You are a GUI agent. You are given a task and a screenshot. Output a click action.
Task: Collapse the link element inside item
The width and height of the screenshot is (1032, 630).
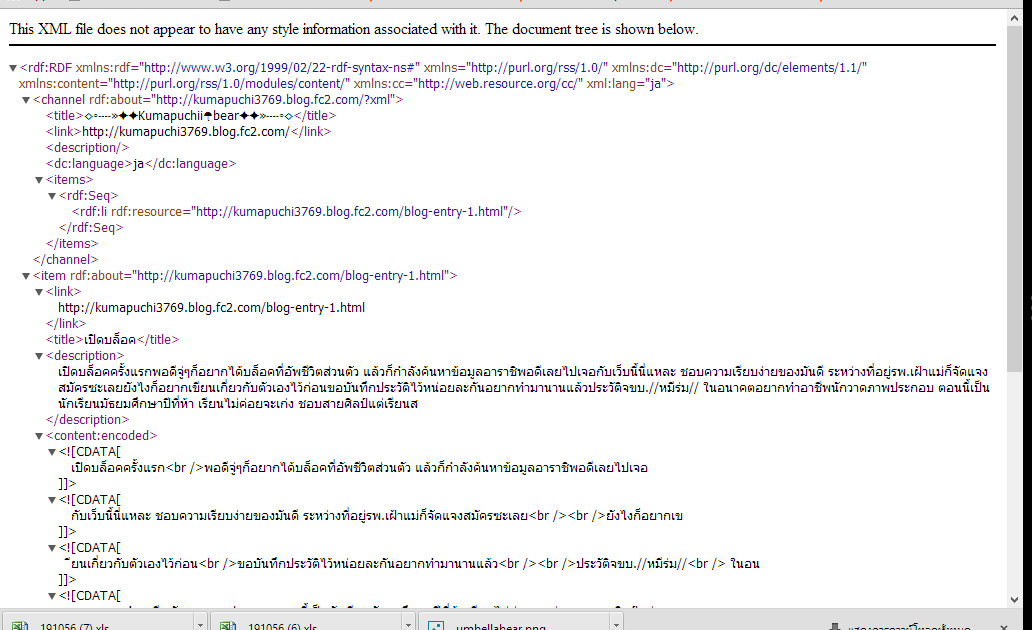pyautogui.click(x=39, y=292)
